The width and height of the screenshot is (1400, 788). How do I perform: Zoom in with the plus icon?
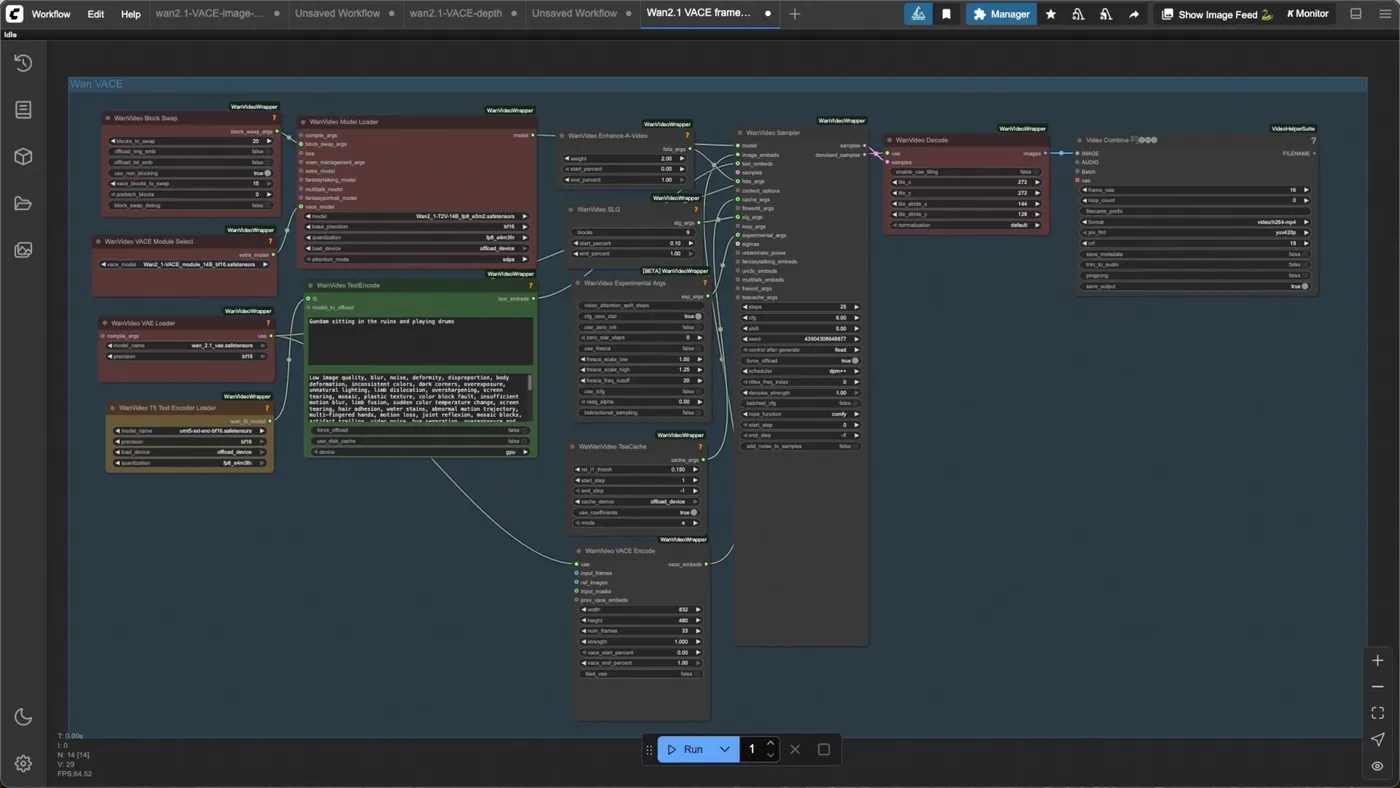point(1377,661)
